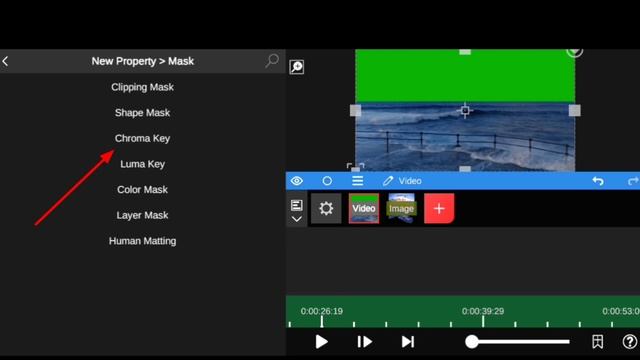This screenshot has height=360, width=640.
Task: Click the left-middle resize handle on preview
Action: pos(356,111)
